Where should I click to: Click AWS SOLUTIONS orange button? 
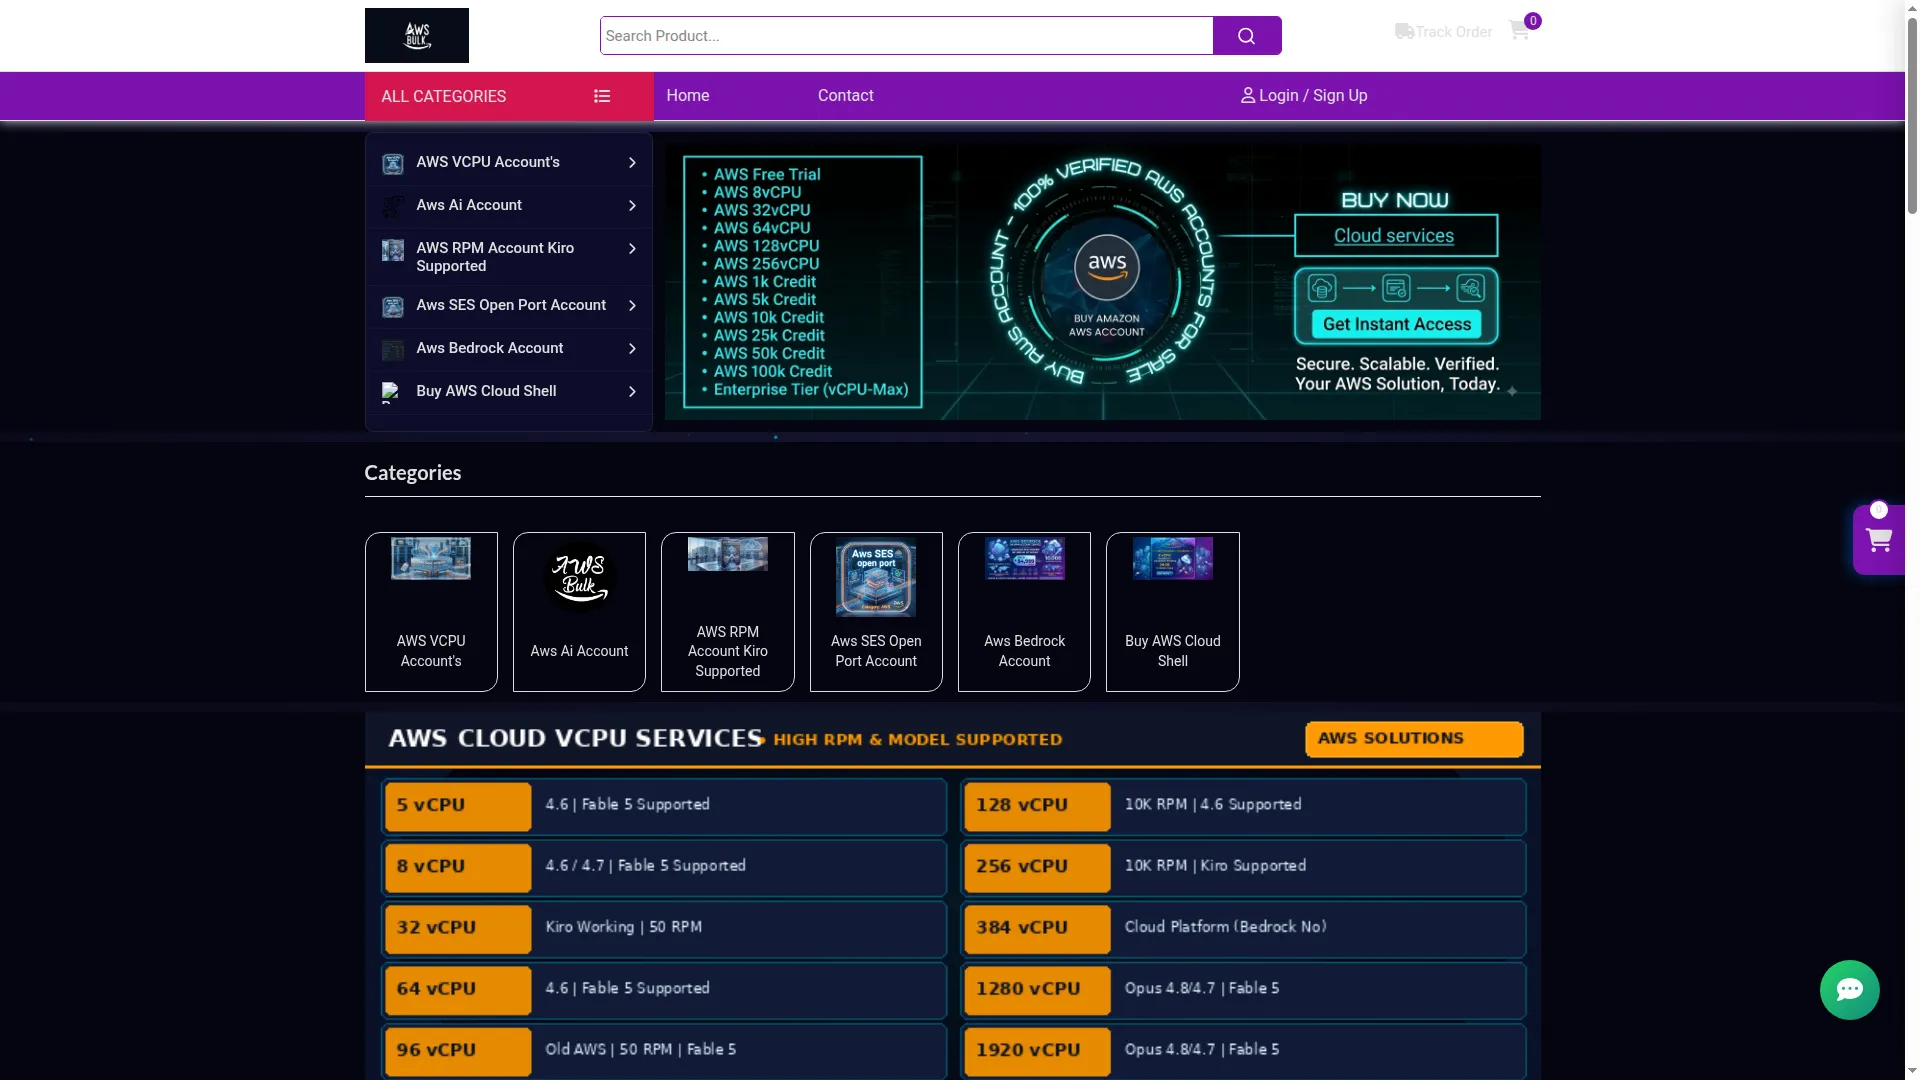(x=1414, y=739)
